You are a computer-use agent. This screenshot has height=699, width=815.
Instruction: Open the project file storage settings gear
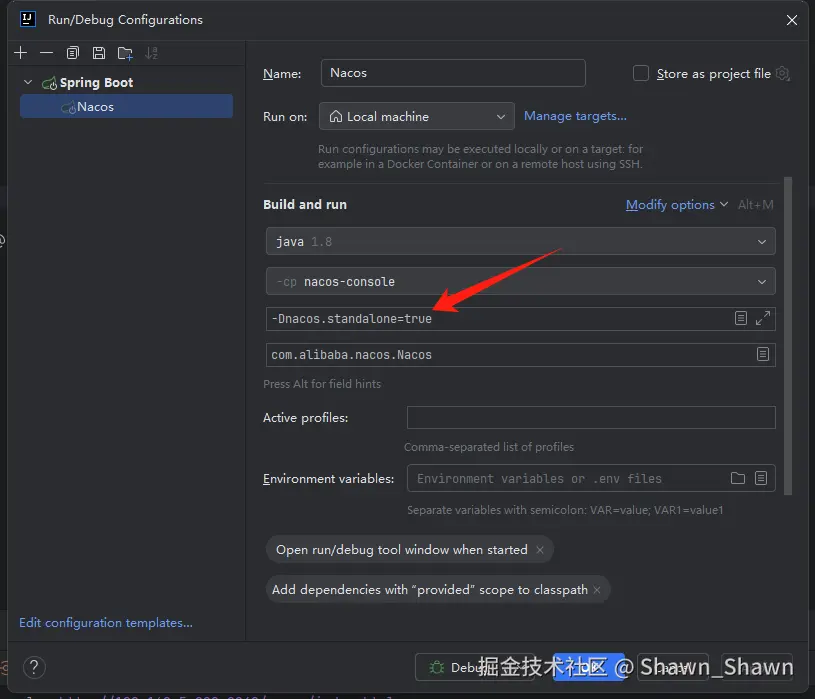click(783, 74)
